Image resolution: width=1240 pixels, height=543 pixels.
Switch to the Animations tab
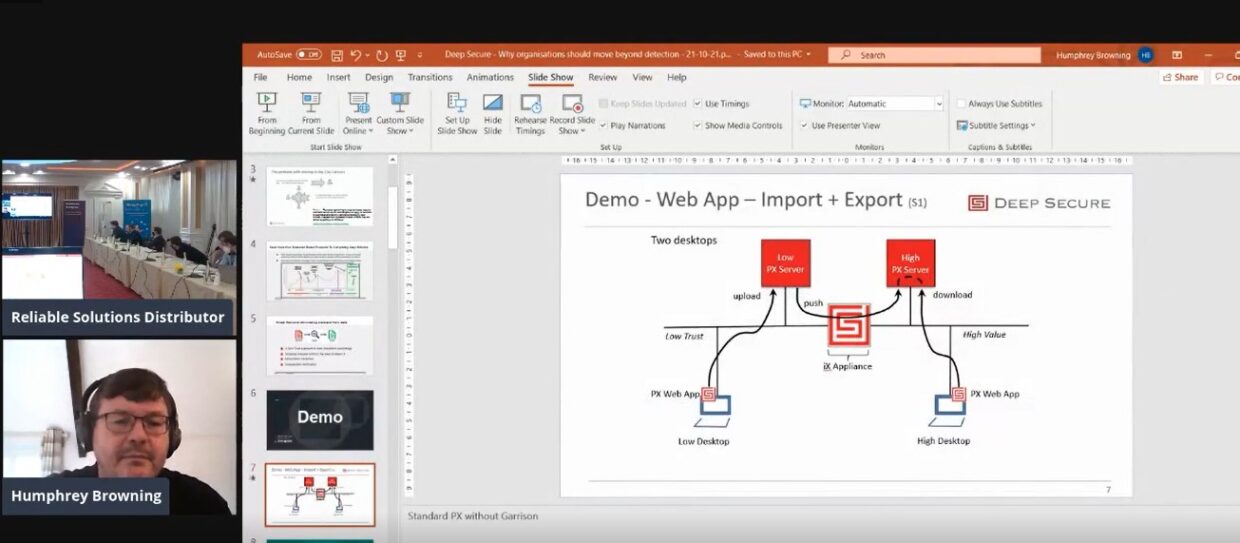tap(490, 77)
